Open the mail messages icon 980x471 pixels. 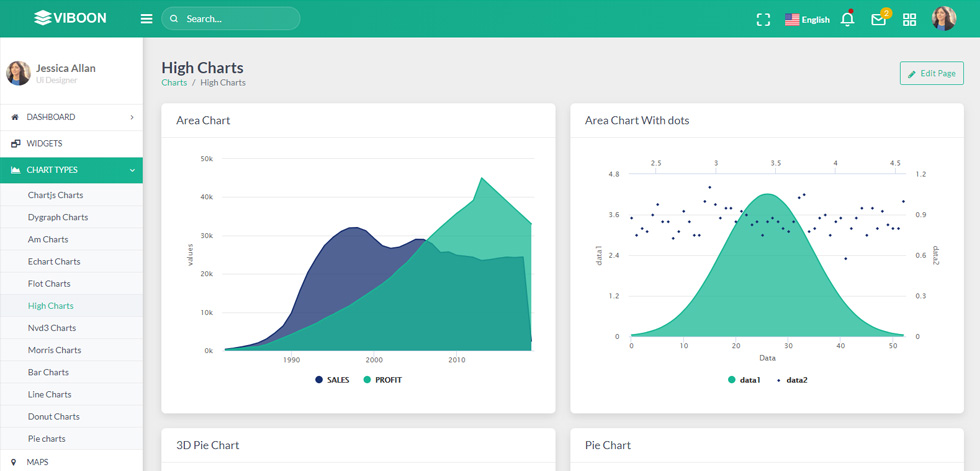click(x=878, y=19)
